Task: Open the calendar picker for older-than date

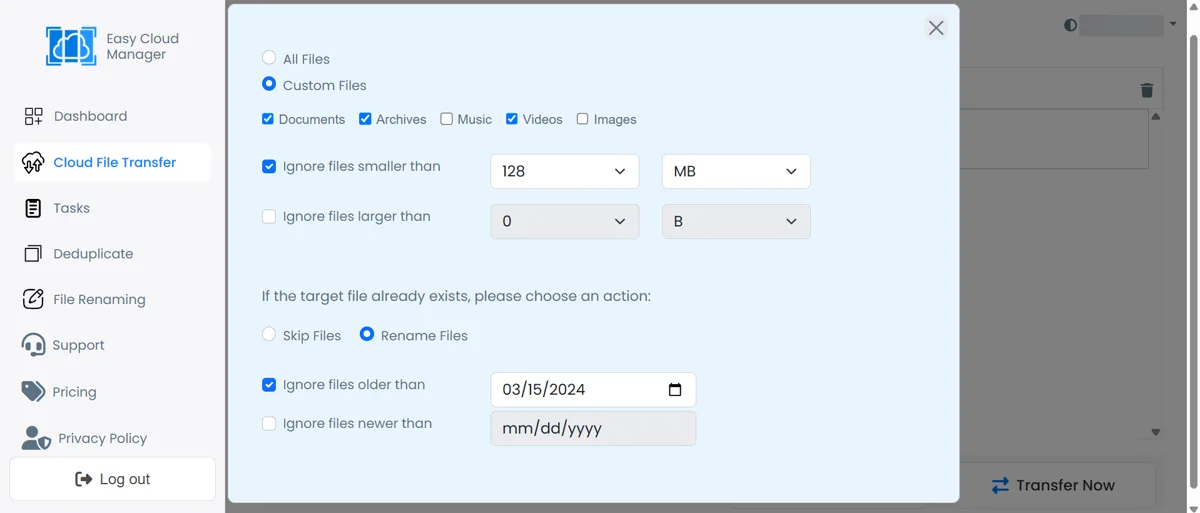Action: 675,390
